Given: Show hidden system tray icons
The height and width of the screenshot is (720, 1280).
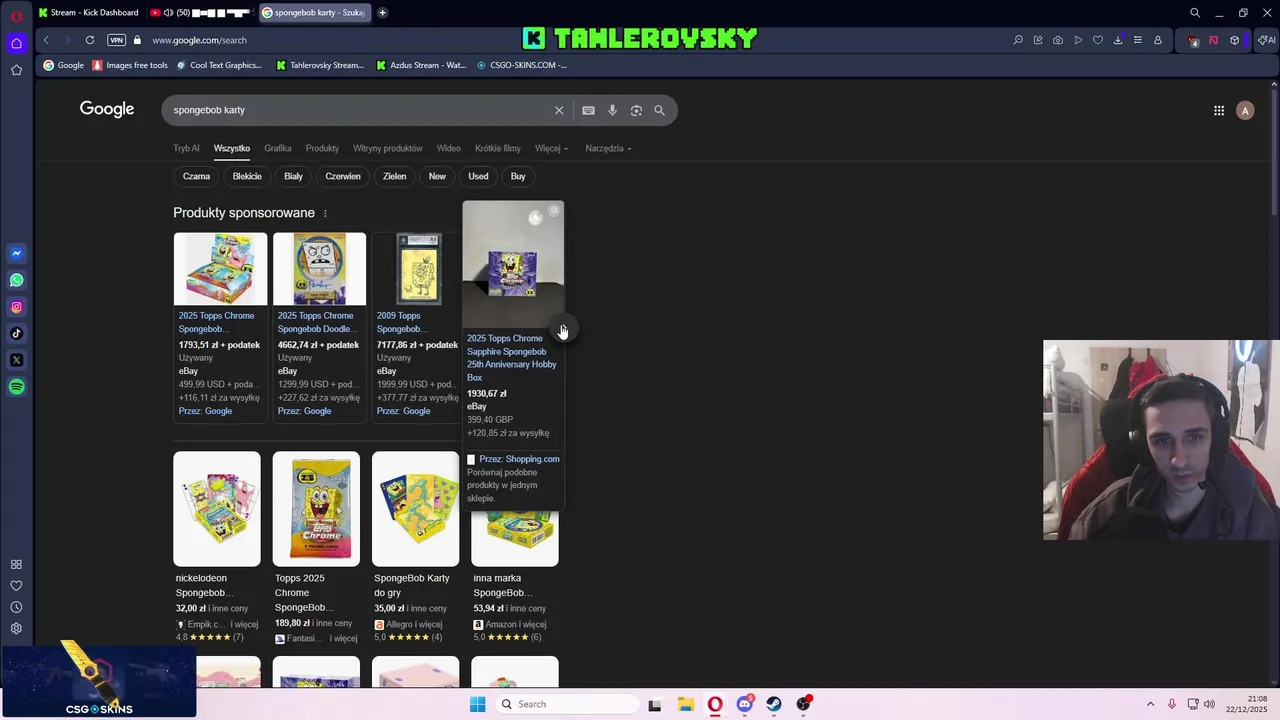Looking at the screenshot, I should (1150, 704).
